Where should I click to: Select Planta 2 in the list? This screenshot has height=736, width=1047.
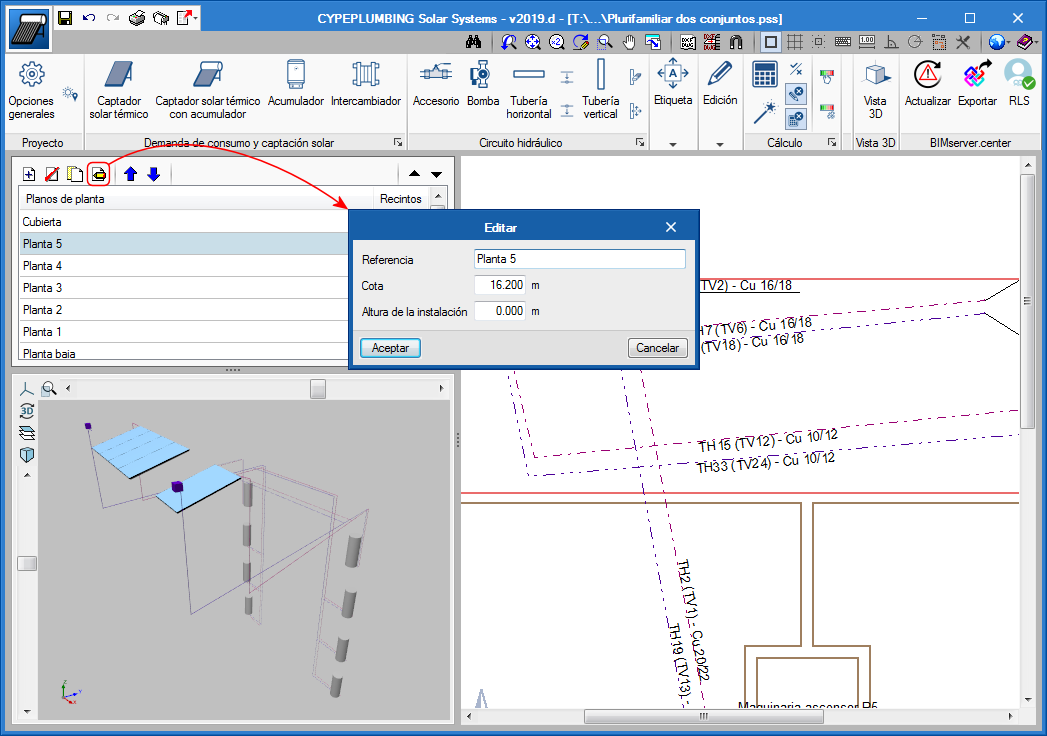tap(184, 310)
